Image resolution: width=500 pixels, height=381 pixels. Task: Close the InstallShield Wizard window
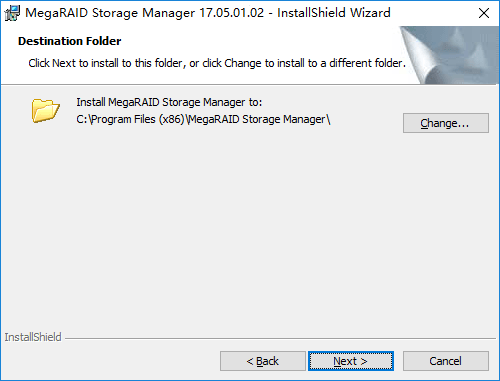pos(484,13)
